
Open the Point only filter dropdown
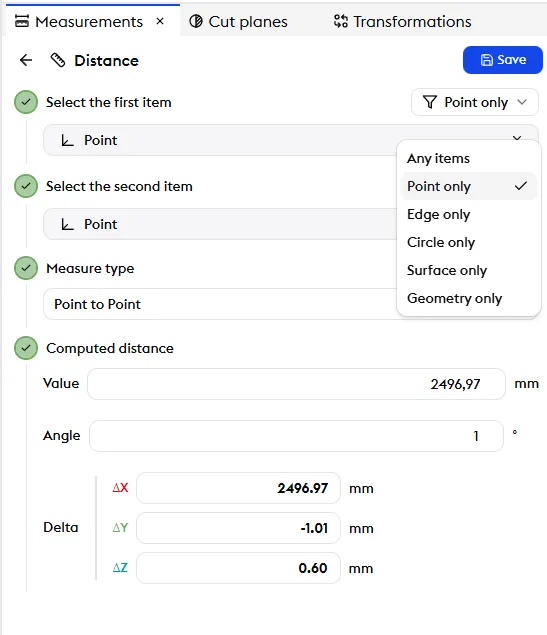[475, 102]
